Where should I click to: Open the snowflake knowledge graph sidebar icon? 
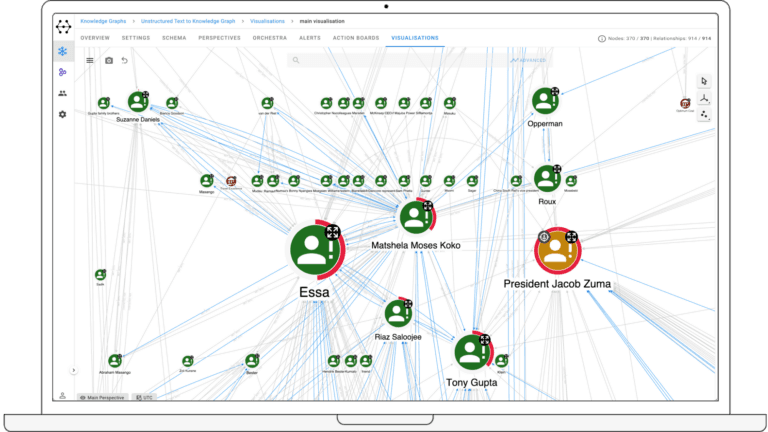click(x=63, y=51)
